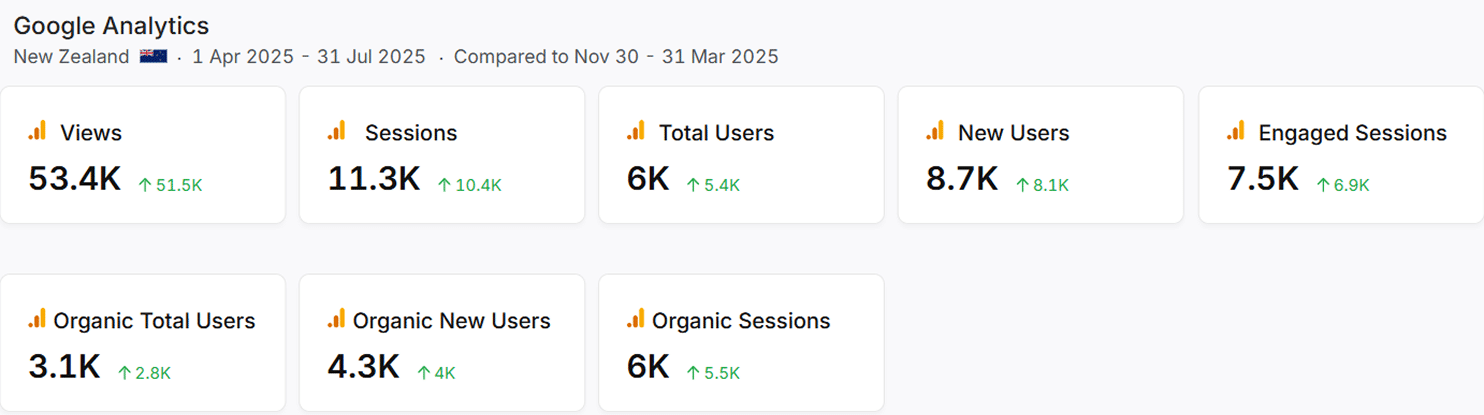The image size is (1484, 415).
Task: Click the icon beside Organic Total Users
Action: (37, 319)
